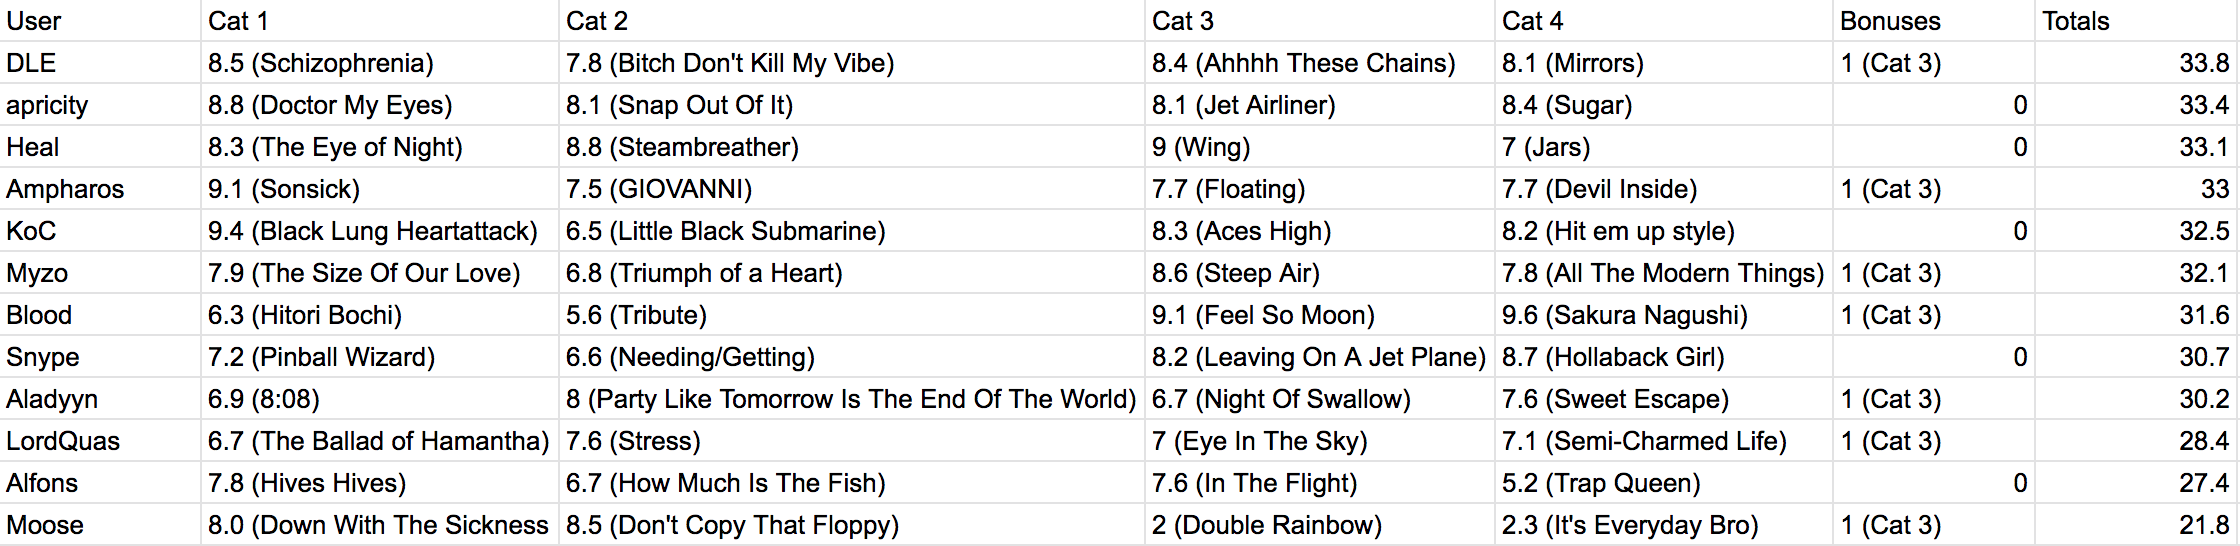Select the cell 7 (Eye In The Sky)
Viewport: 2240px width, 546px height.
pos(1320,441)
